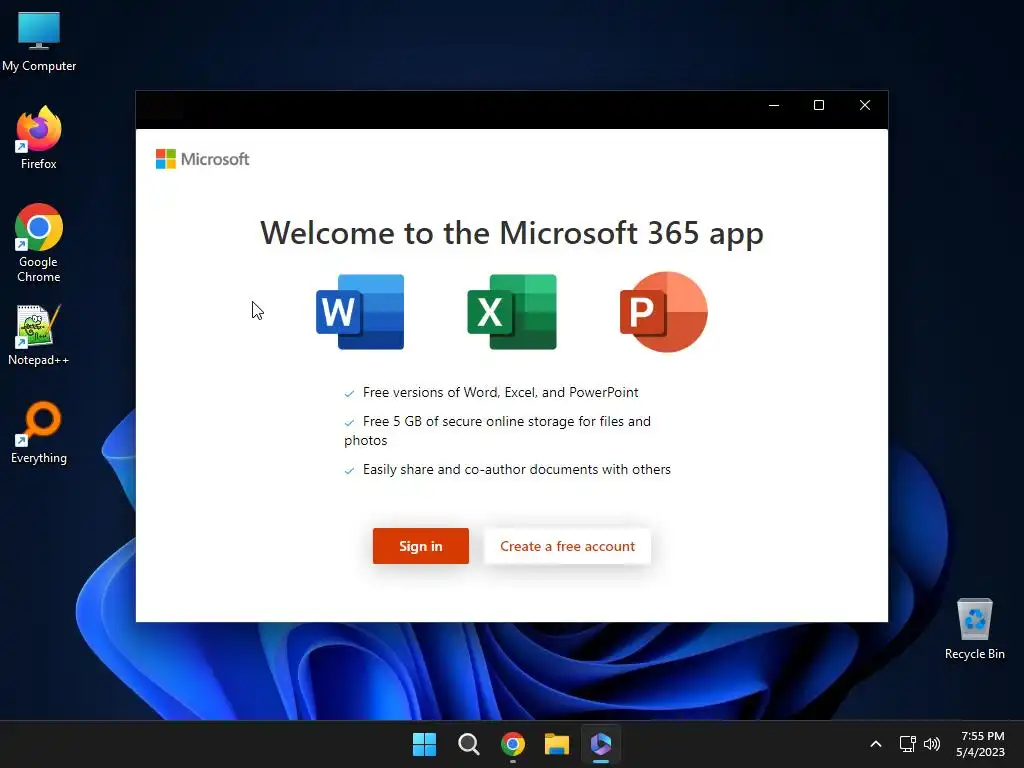Open the Windows Start menu
The width and height of the screenshot is (1024, 768).
(424, 744)
